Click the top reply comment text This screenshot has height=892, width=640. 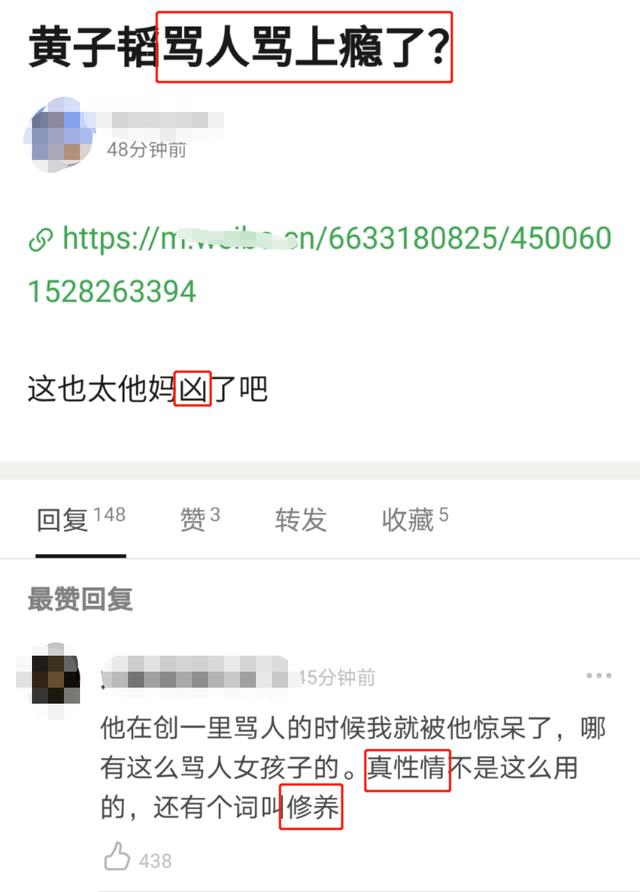[353, 768]
